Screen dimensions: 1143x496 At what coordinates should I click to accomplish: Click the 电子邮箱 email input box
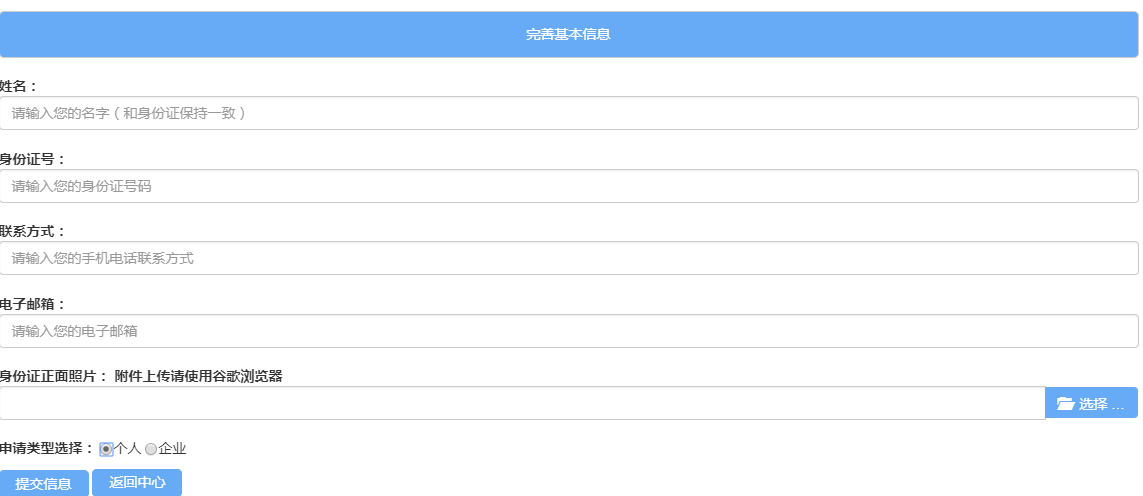(x=569, y=331)
